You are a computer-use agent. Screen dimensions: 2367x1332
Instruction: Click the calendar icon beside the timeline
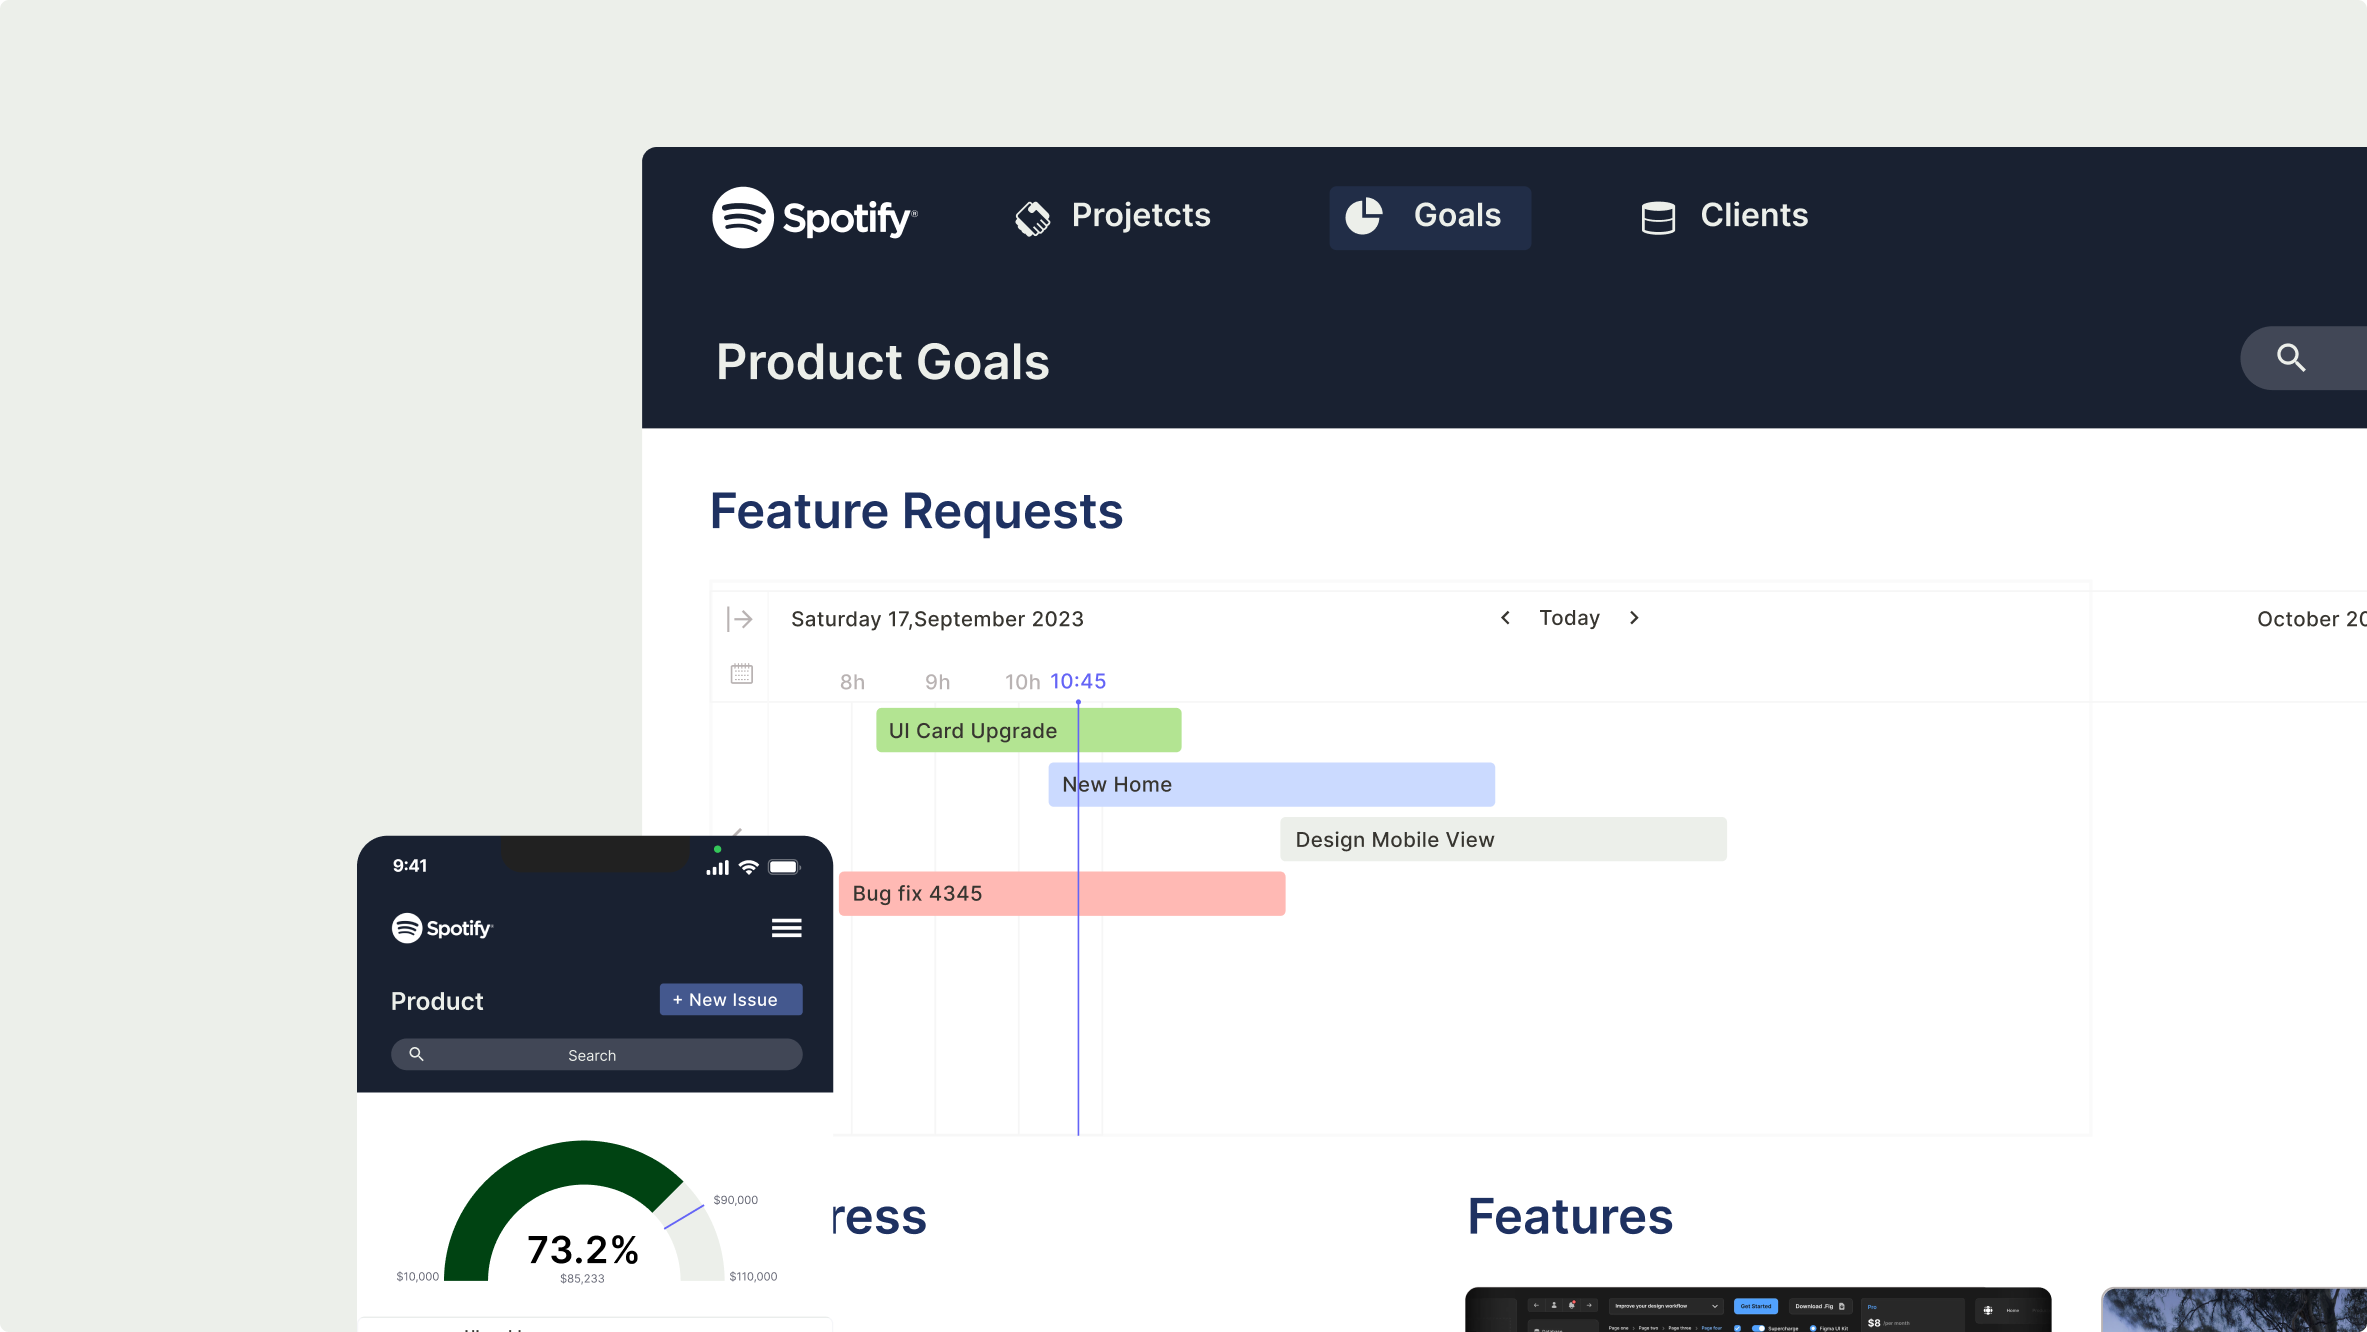pyautogui.click(x=741, y=673)
